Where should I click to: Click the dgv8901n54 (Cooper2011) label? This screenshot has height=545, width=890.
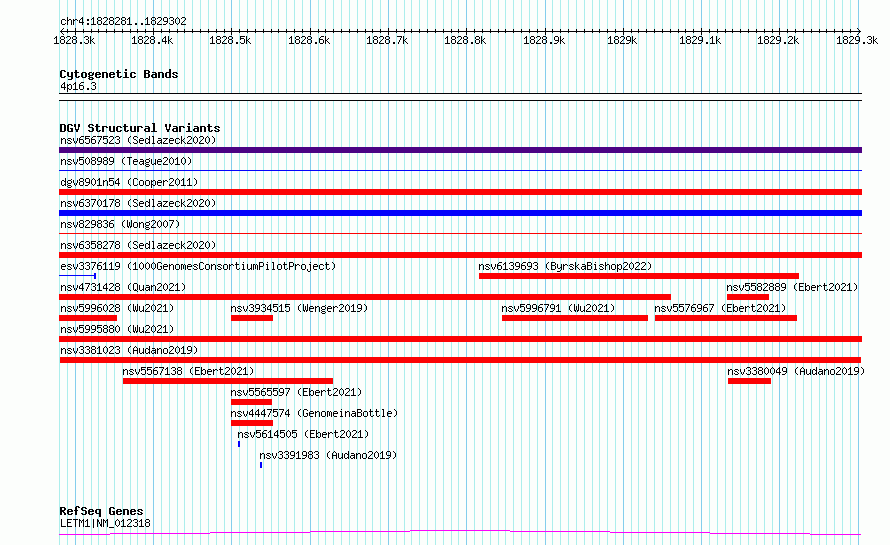(129, 182)
